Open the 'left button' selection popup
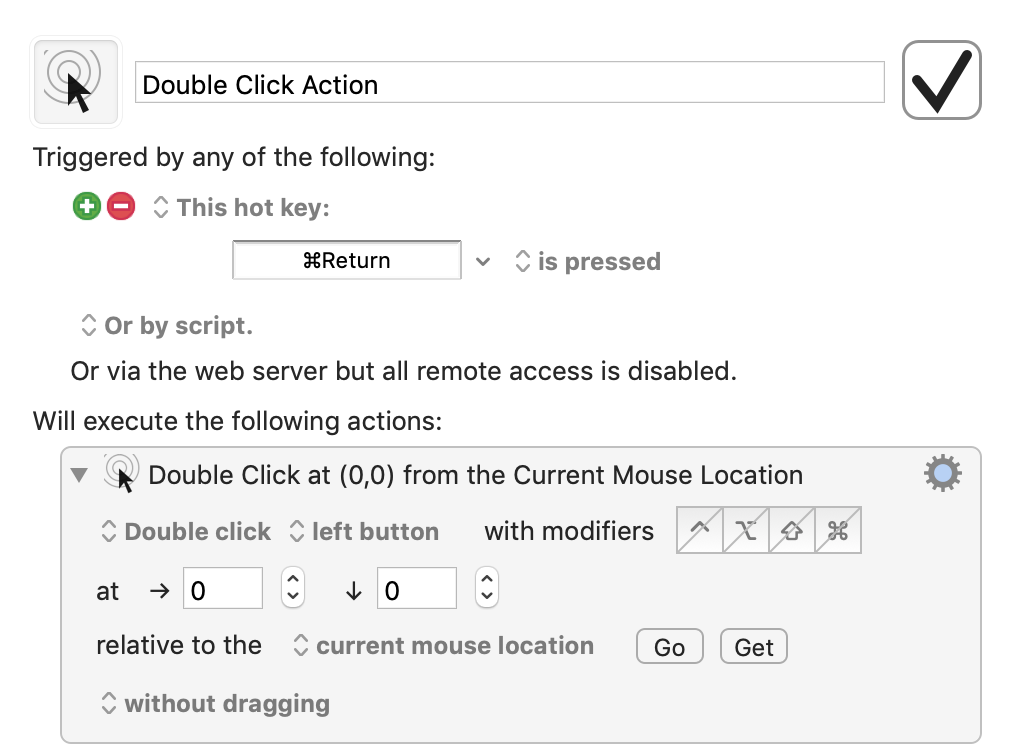Screen dimensions: 1020x756 click(x=363, y=532)
